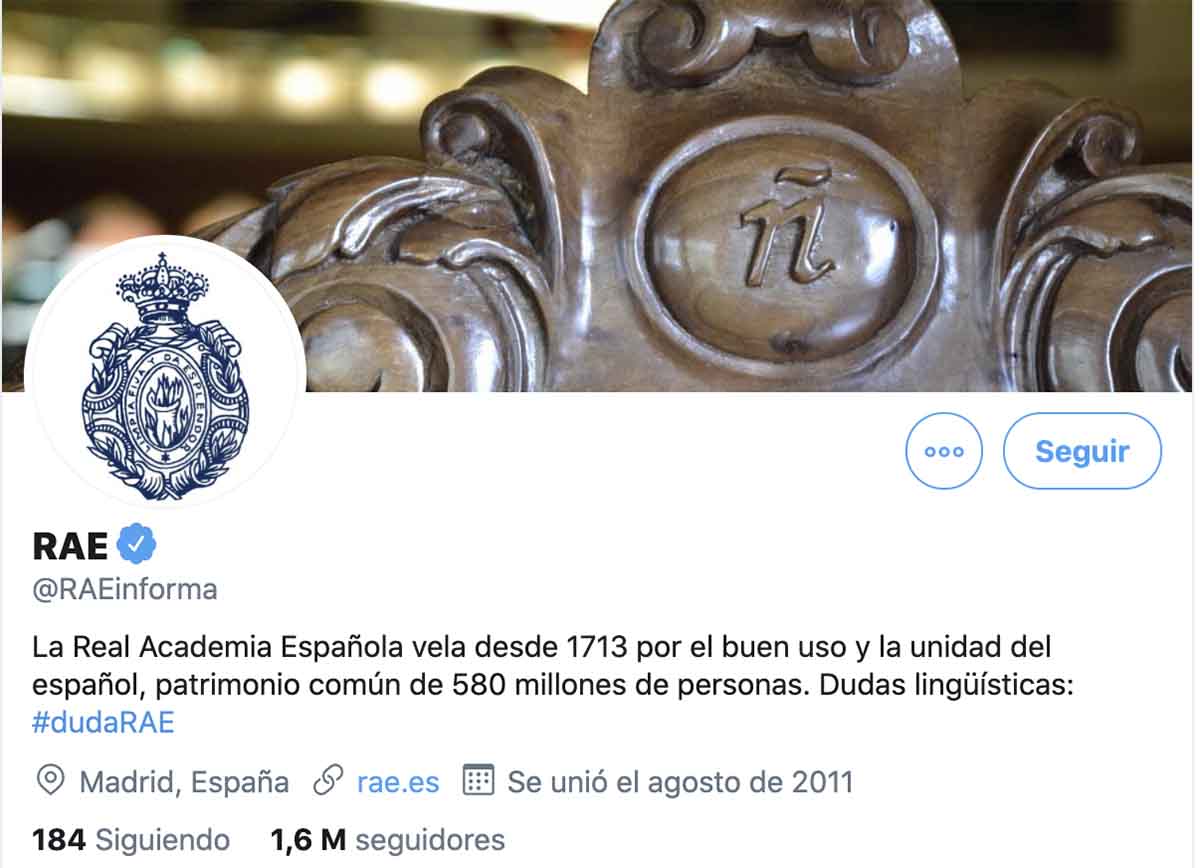Image resolution: width=1200 pixels, height=868 pixels.
Task: Click the blue verified badge beside RAE
Action: click(138, 545)
